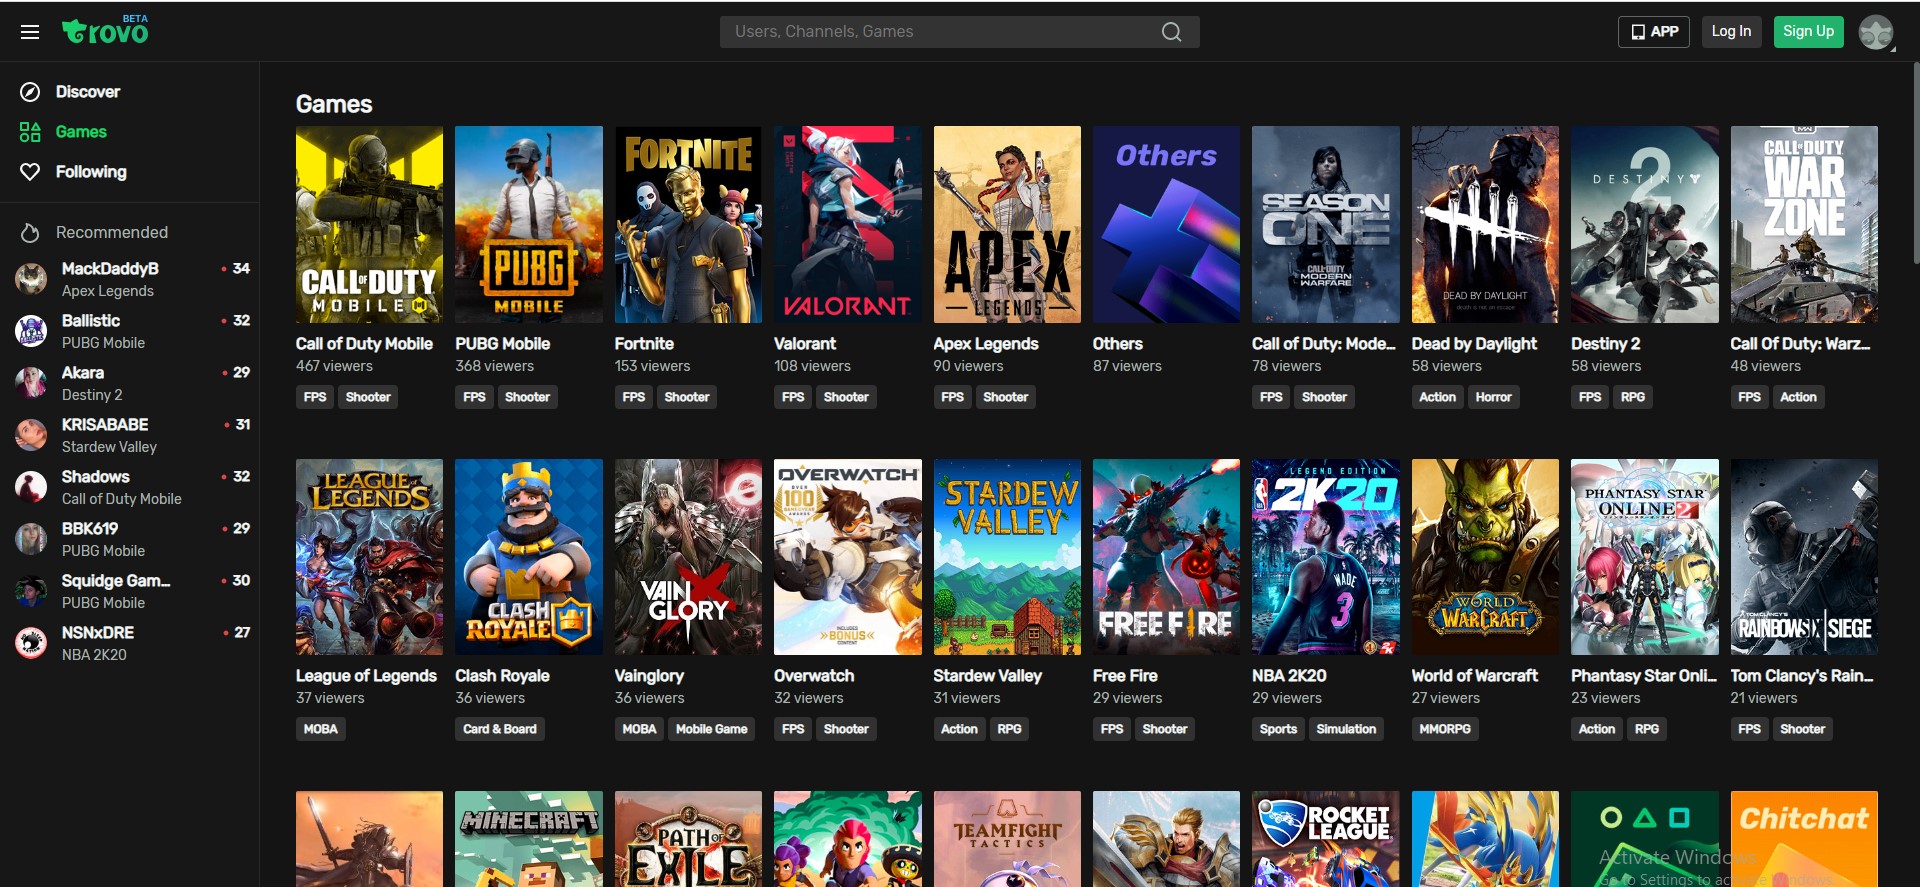Open MackDaddyB's channel avatar
The width and height of the screenshot is (1920, 887).
[x=31, y=279]
